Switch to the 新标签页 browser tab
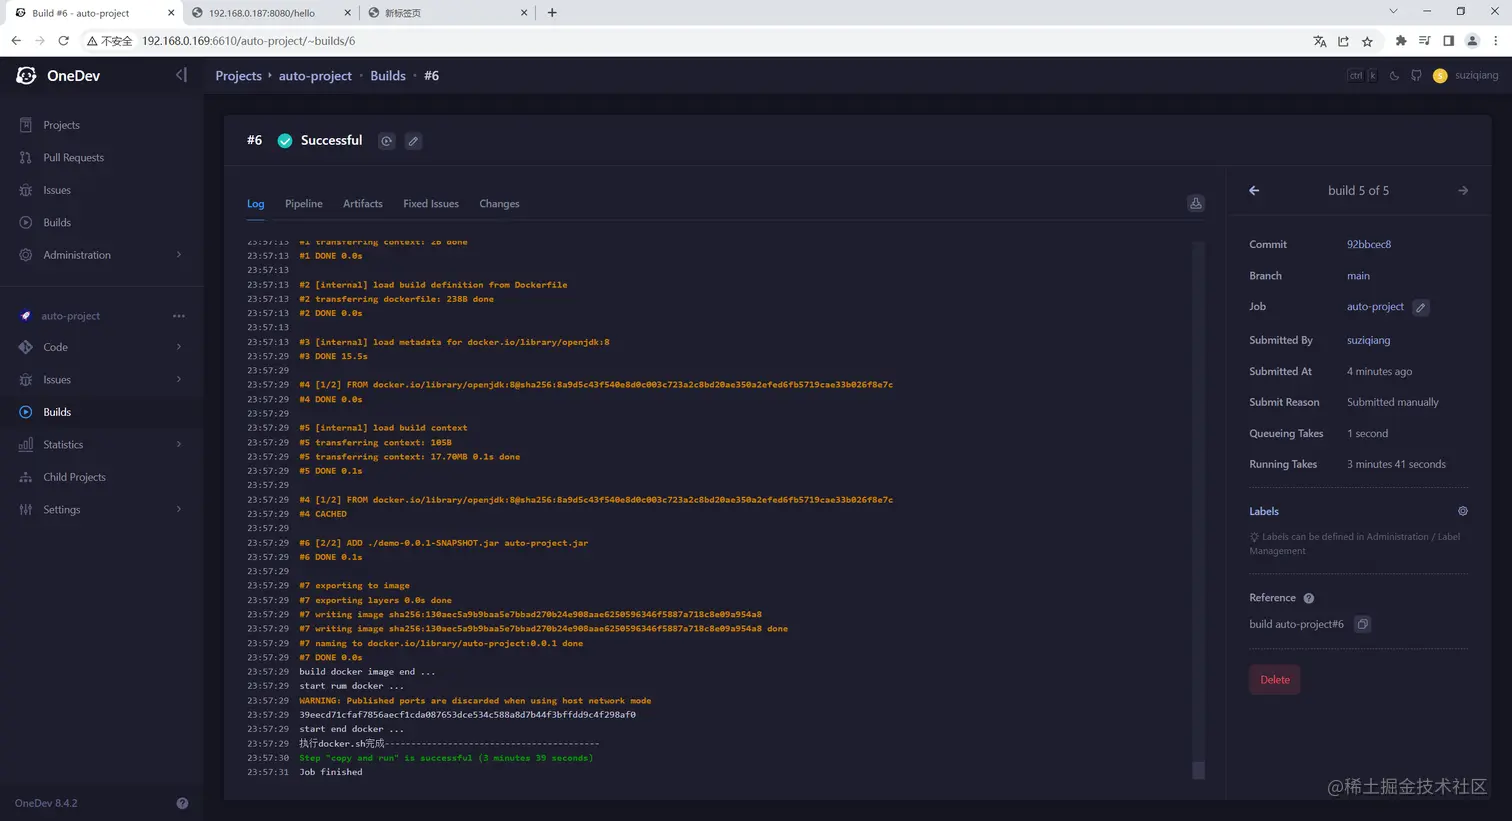This screenshot has width=1512, height=821. click(447, 13)
